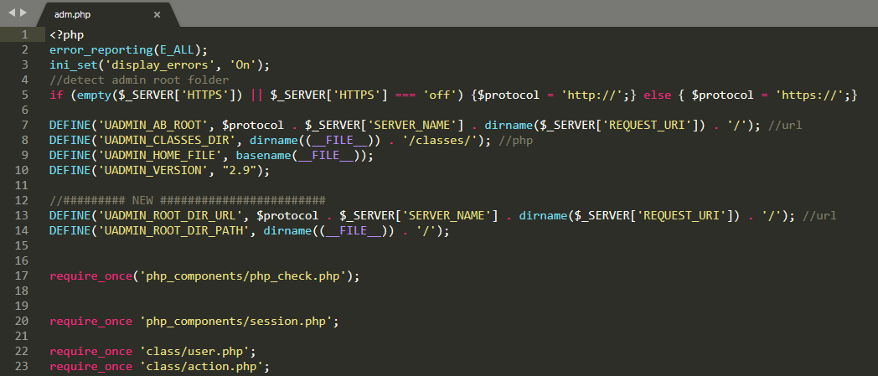Click 'class/action.php' path string
This screenshot has width=878, height=376.
tap(203, 367)
